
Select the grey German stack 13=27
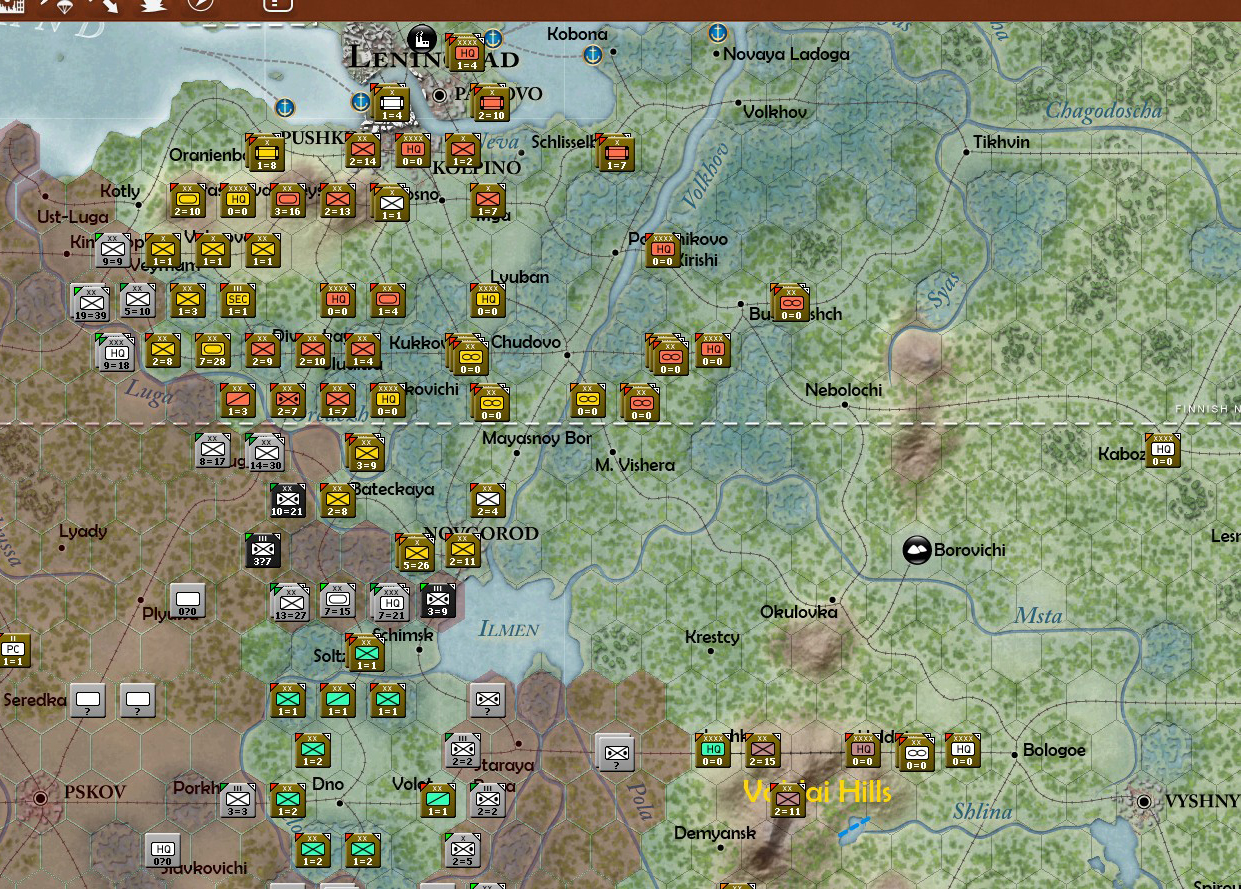point(291,603)
